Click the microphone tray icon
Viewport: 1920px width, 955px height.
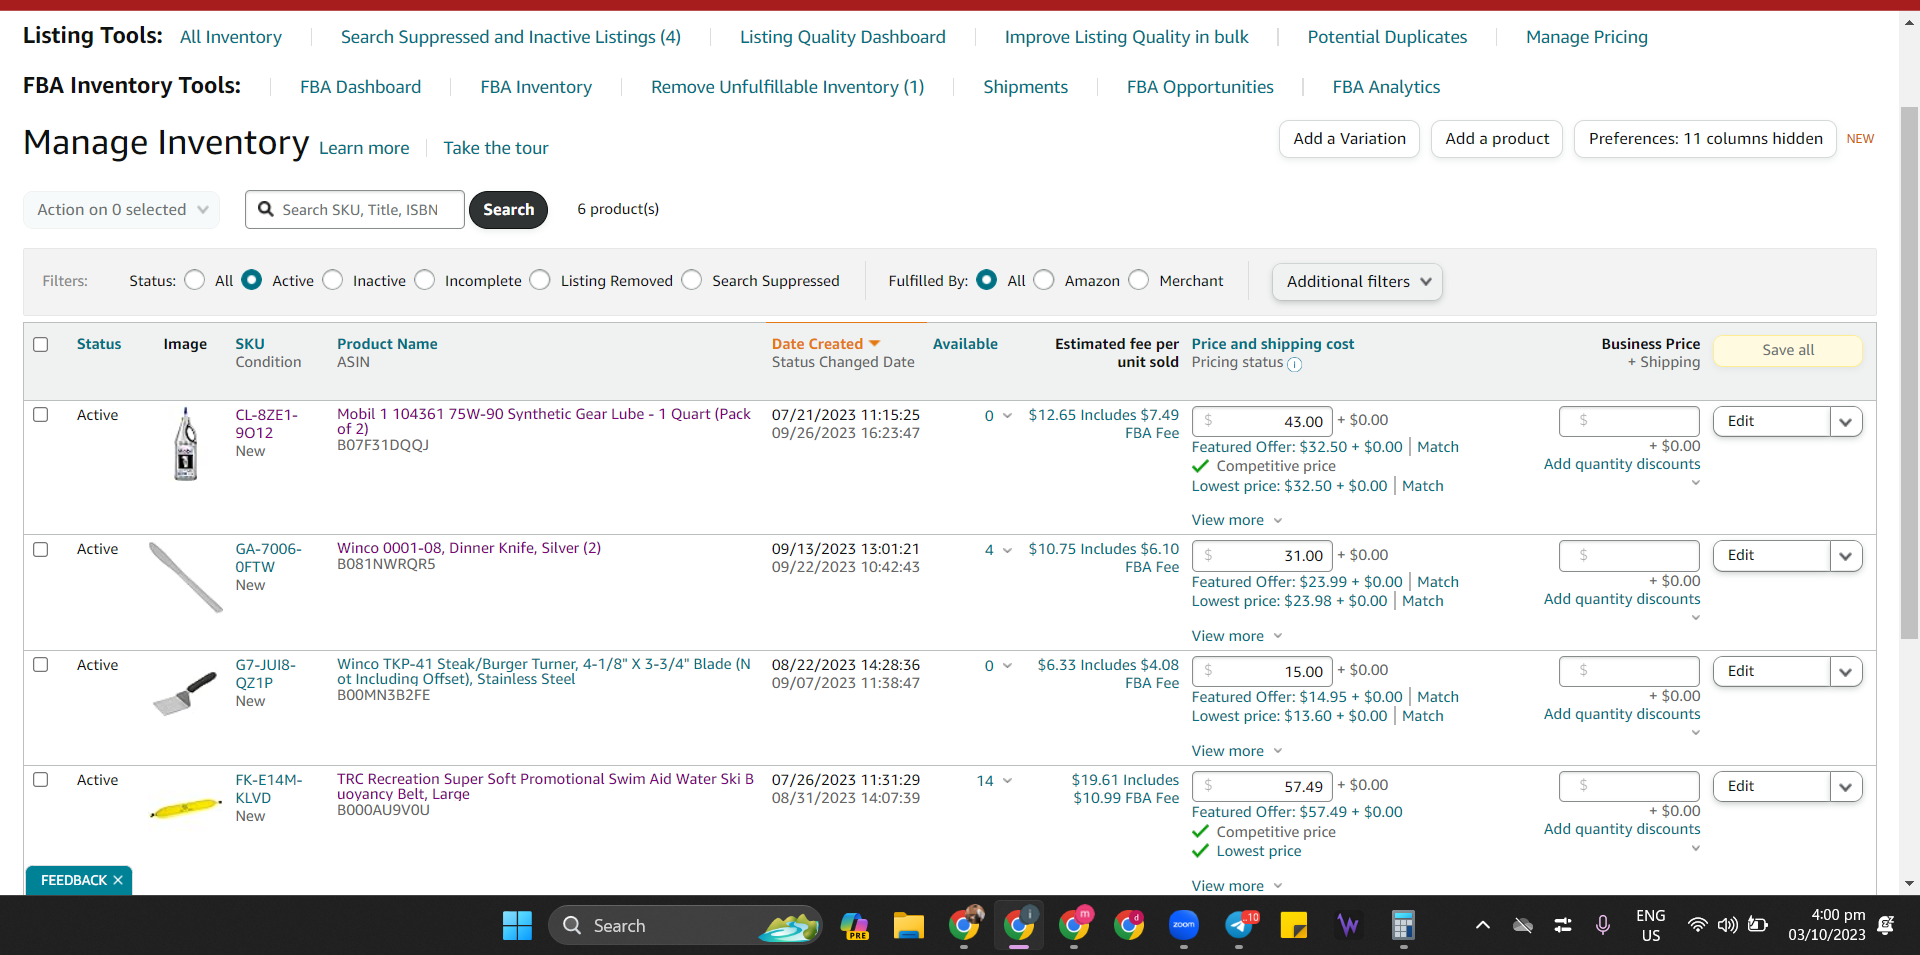tap(1603, 926)
